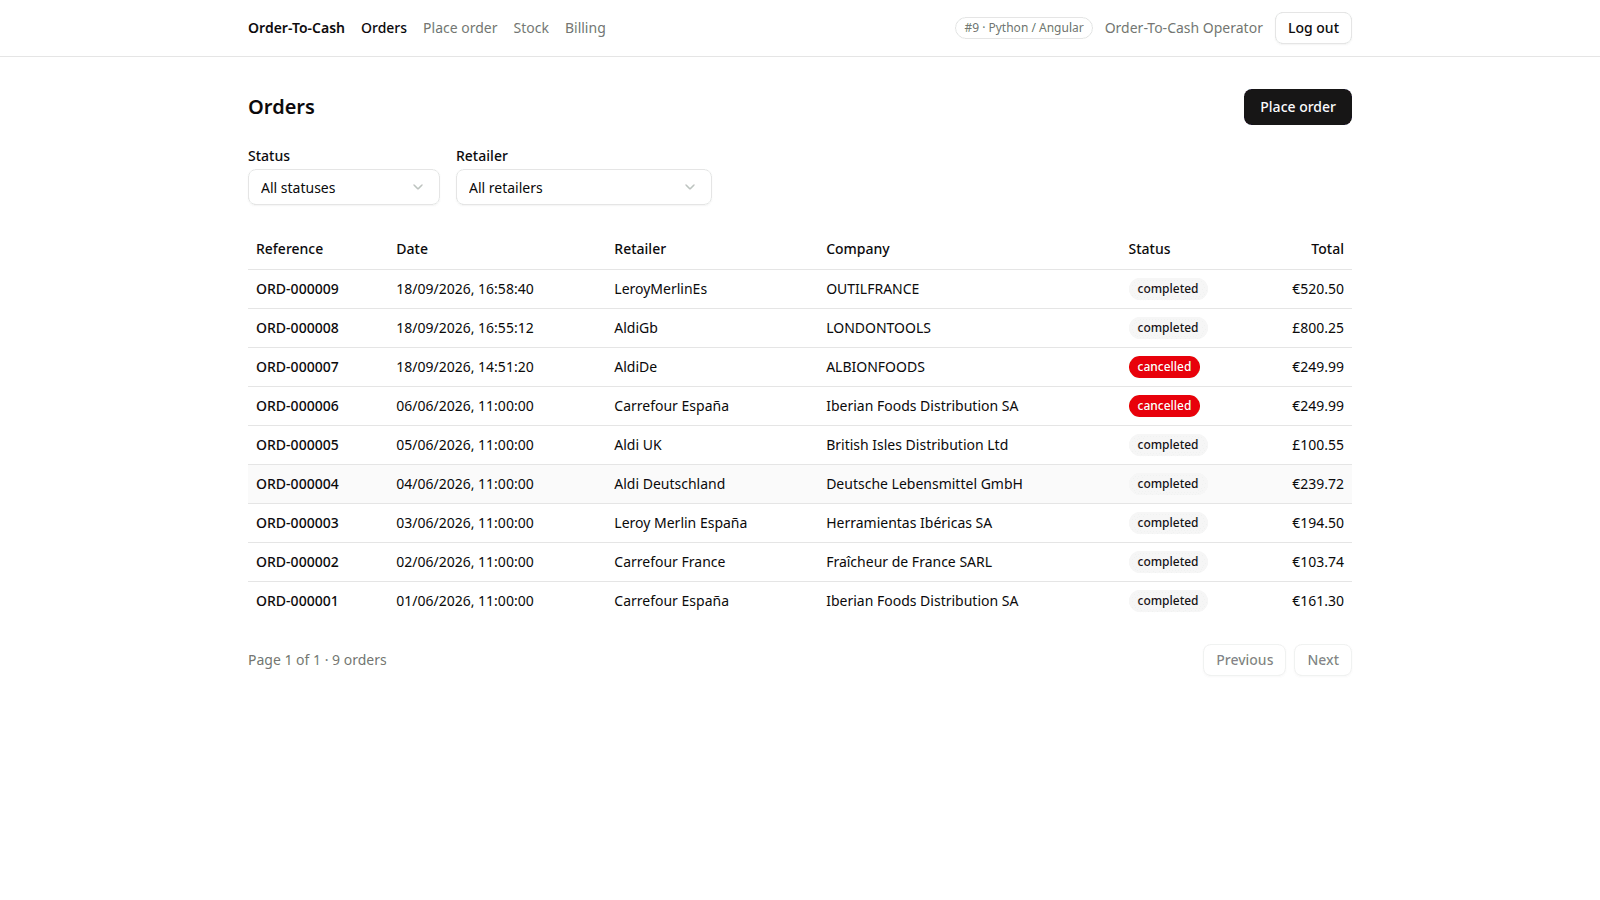Open order ORD-000002
This screenshot has width=1600, height=900.
297,562
